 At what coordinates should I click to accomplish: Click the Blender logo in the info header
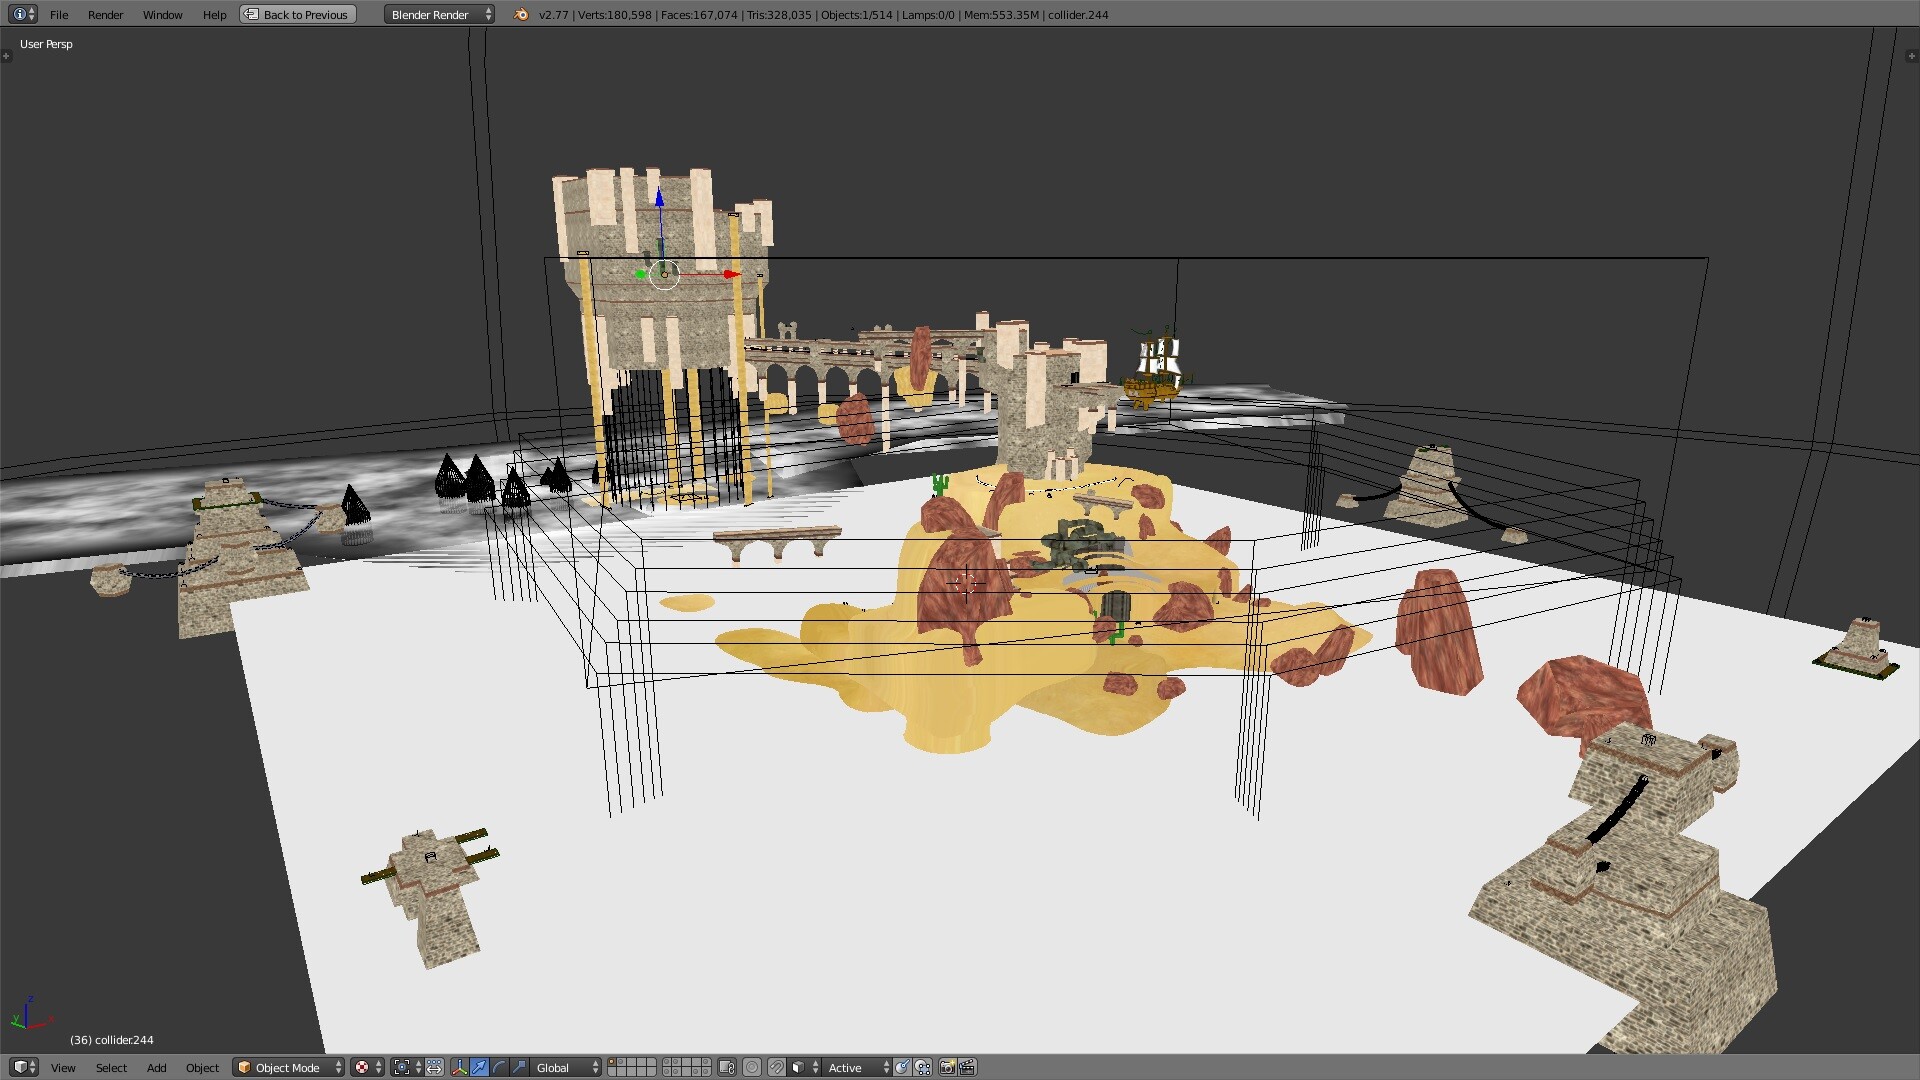point(519,15)
